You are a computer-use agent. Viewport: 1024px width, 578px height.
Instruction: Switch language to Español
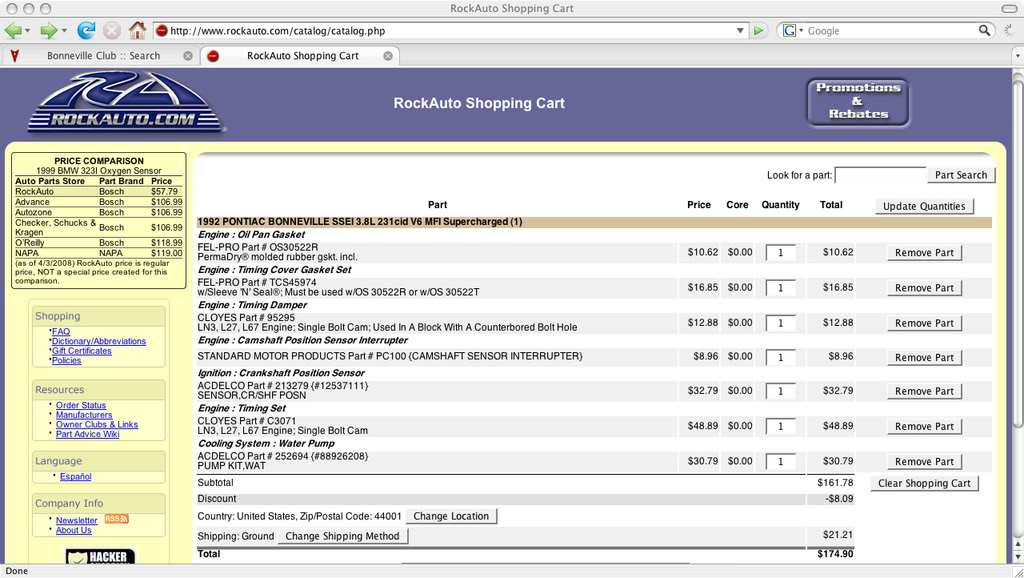(76, 477)
